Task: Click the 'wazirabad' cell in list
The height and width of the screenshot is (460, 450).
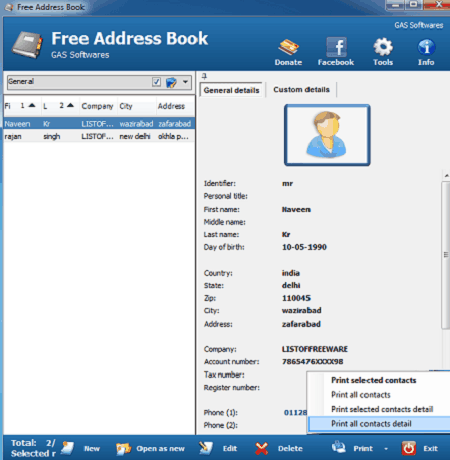Action: pyautogui.click(x=136, y=124)
